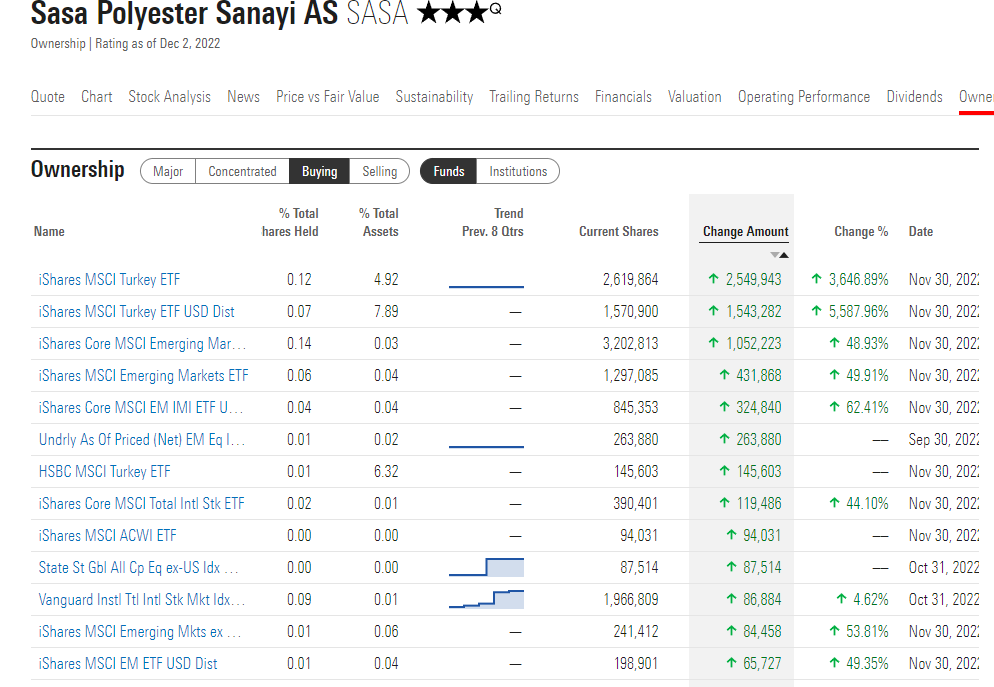
Task: Open iShares MSCI Emerging Mkts ex link
Action: [x=140, y=631]
